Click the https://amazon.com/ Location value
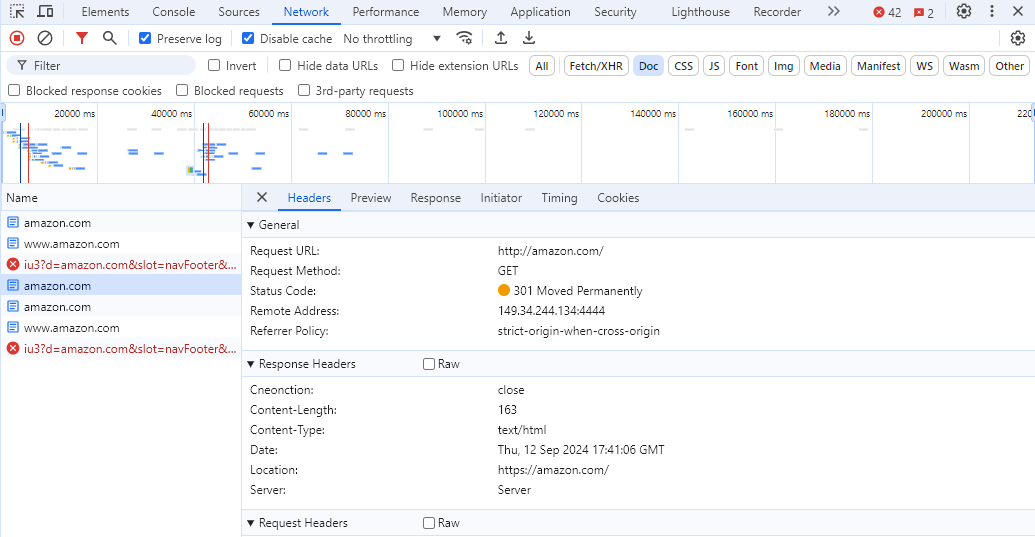Viewport: 1035px width, 537px height. tap(553, 470)
